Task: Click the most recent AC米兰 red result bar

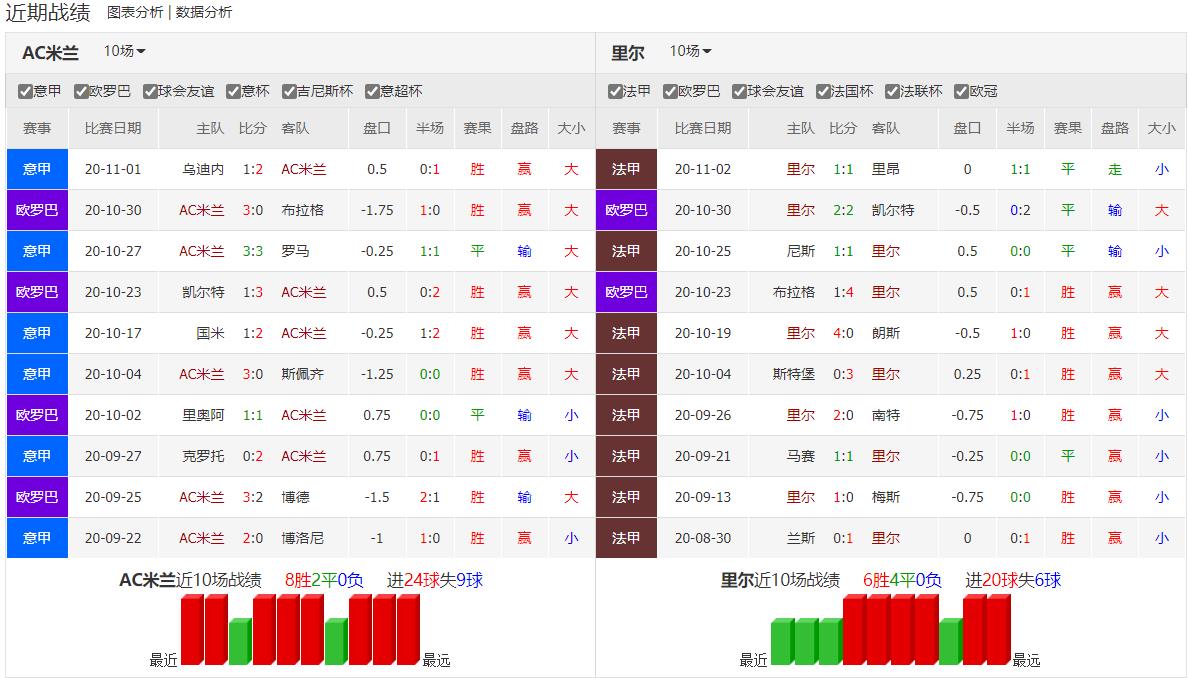Action: (x=191, y=630)
